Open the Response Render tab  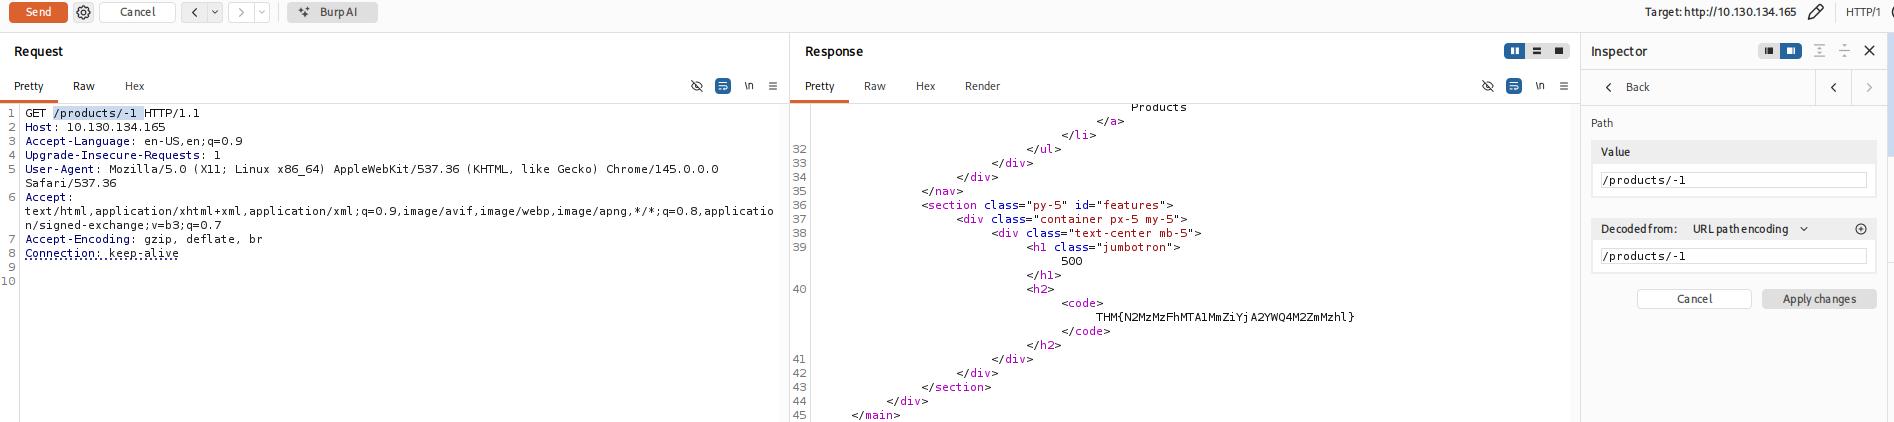coord(982,87)
